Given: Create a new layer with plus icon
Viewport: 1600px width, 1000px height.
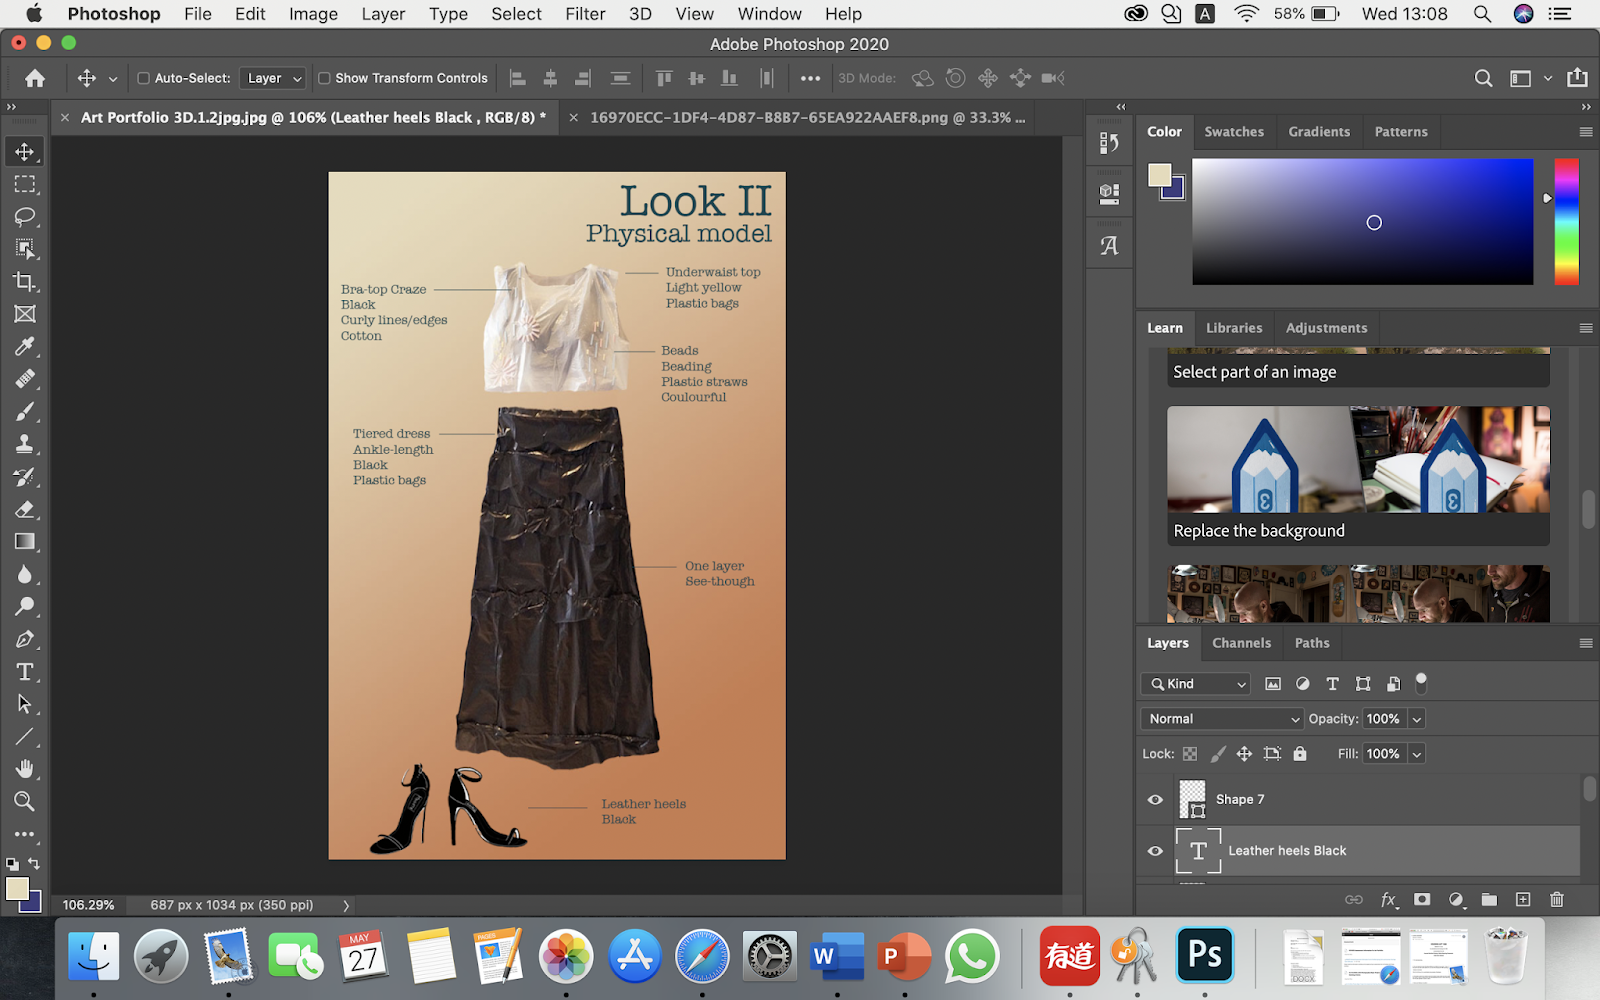Looking at the screenshot, I should [1522, 900].
